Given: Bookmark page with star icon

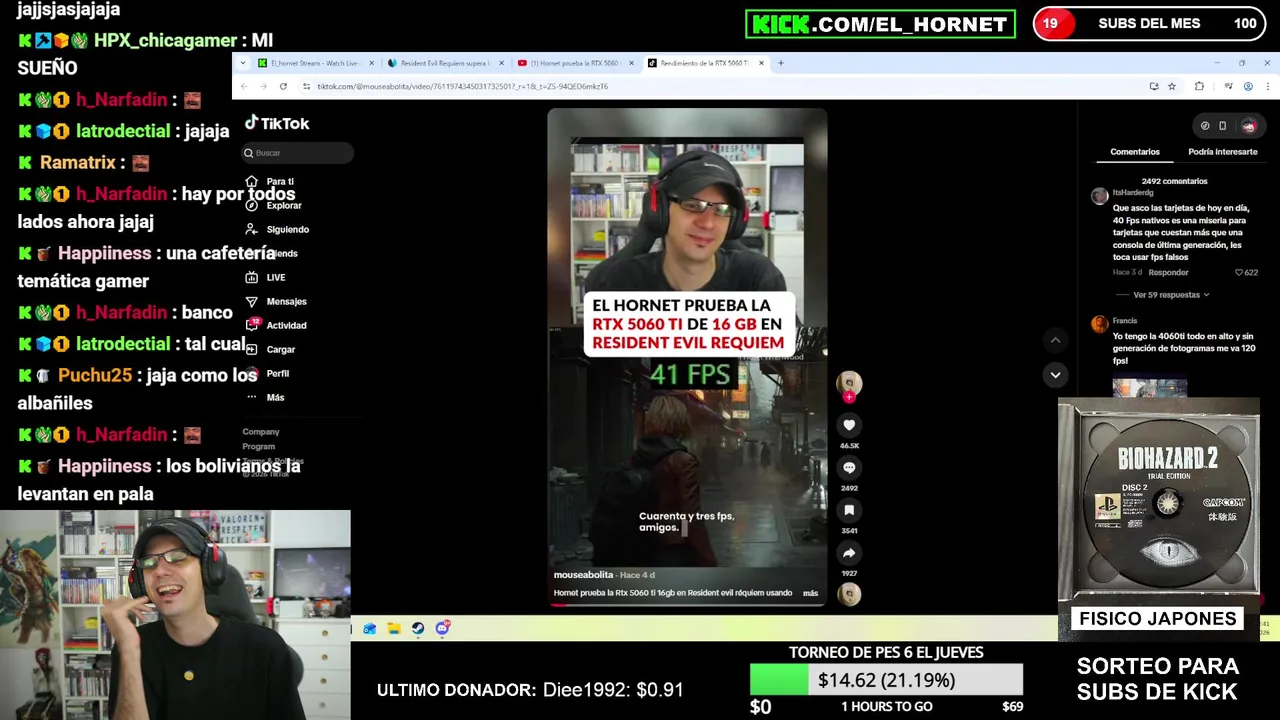Looking at the screenshot, I should tap(1171, 86).
